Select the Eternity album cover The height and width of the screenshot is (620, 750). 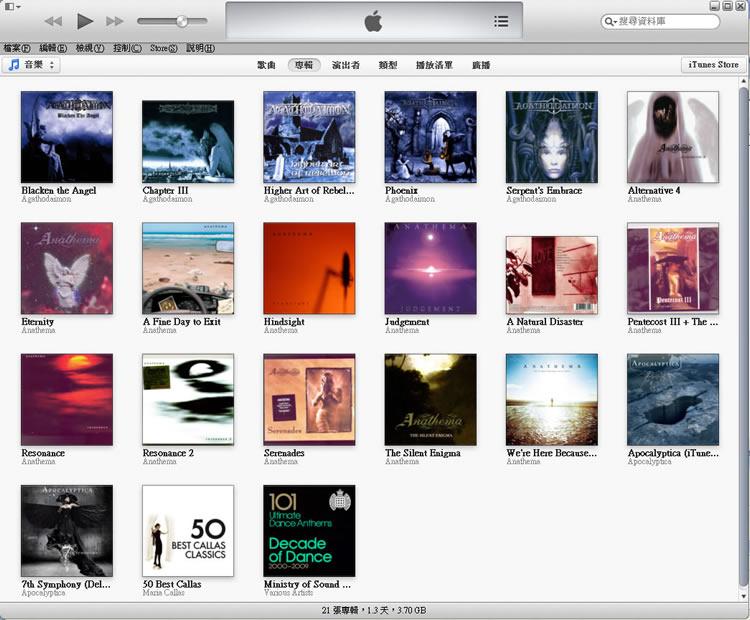tap(67, 268)
